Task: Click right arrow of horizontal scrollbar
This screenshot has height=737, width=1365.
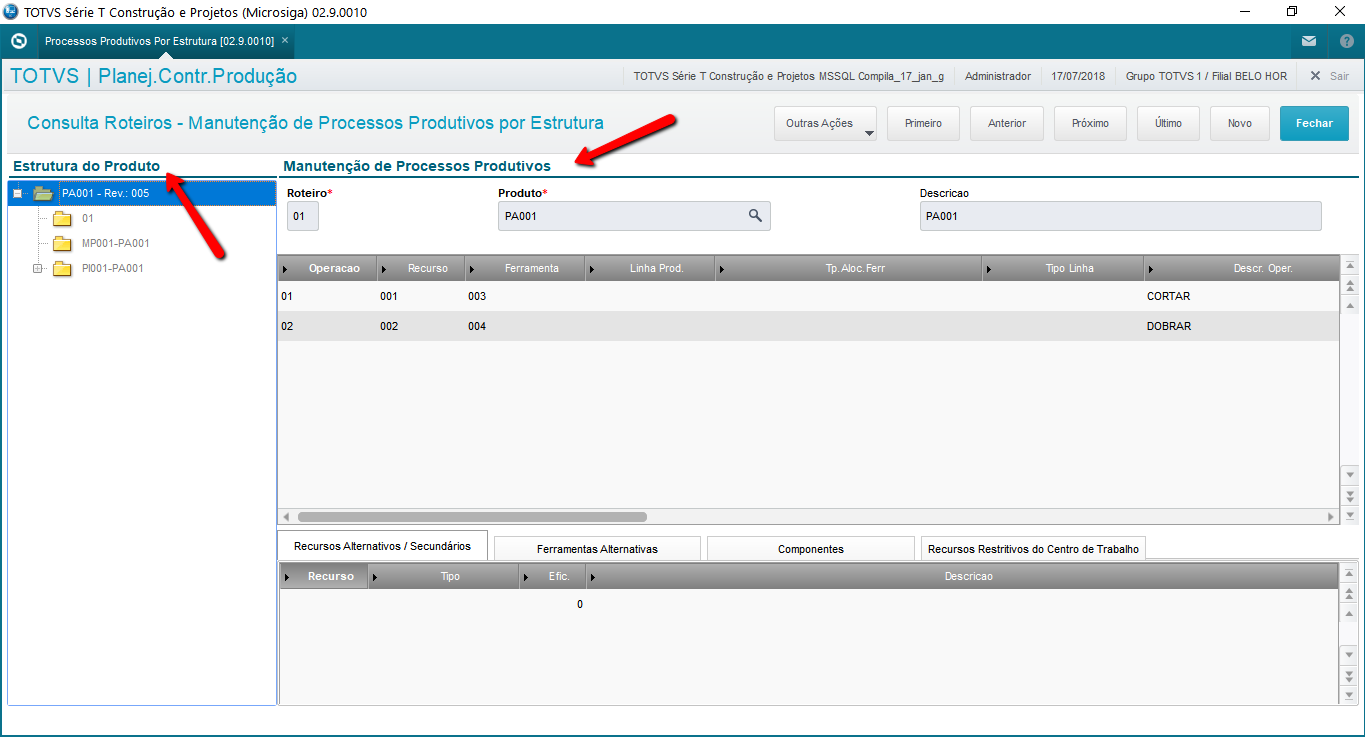Action: tap(1331, 517)
